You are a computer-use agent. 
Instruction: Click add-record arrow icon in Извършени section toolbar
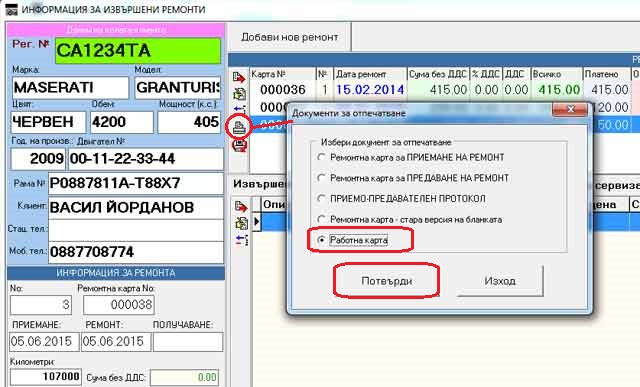point(242,207)
